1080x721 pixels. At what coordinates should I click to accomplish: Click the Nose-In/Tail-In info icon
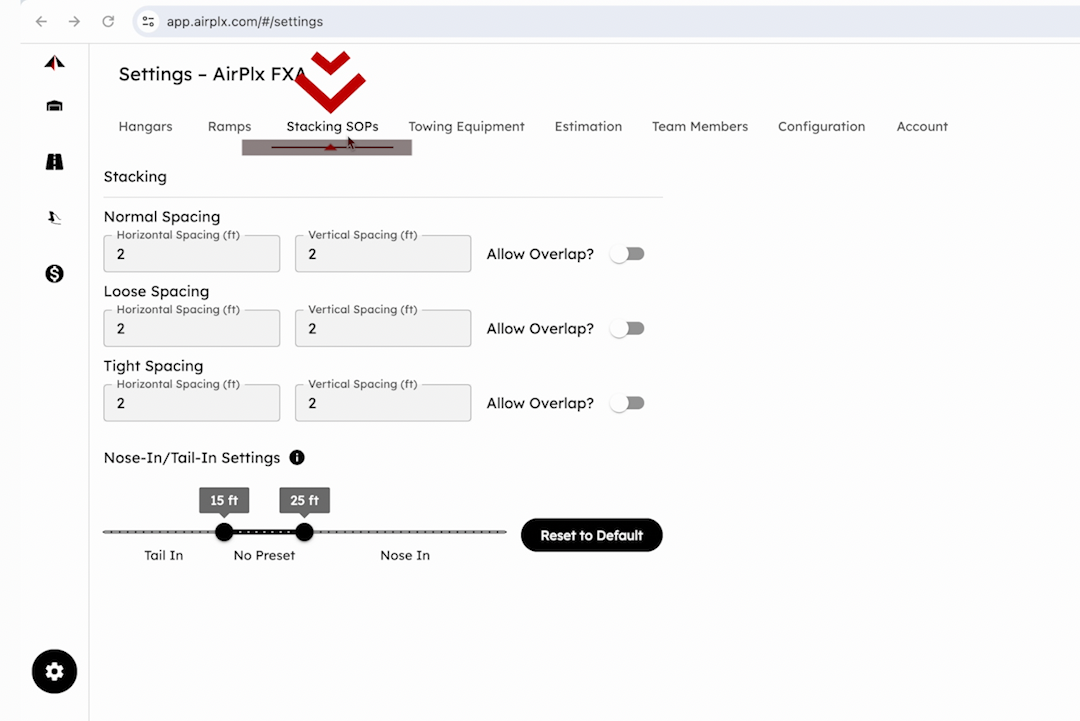point(297,458)
